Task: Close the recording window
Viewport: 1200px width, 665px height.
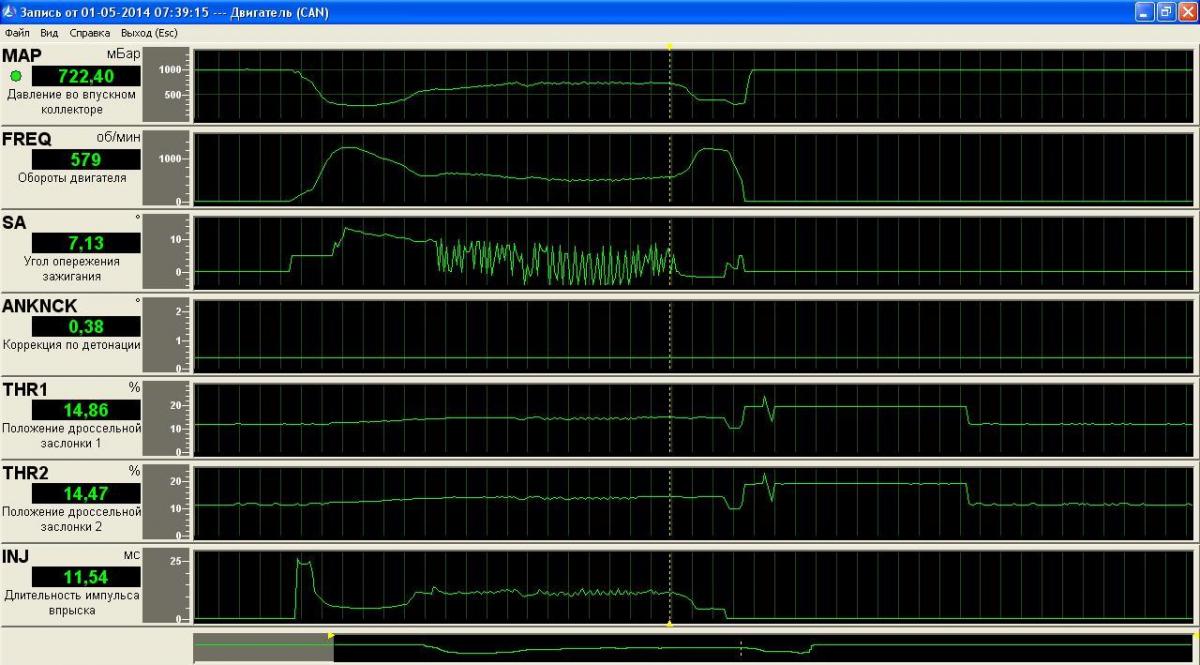Action: pos(1187,12)
